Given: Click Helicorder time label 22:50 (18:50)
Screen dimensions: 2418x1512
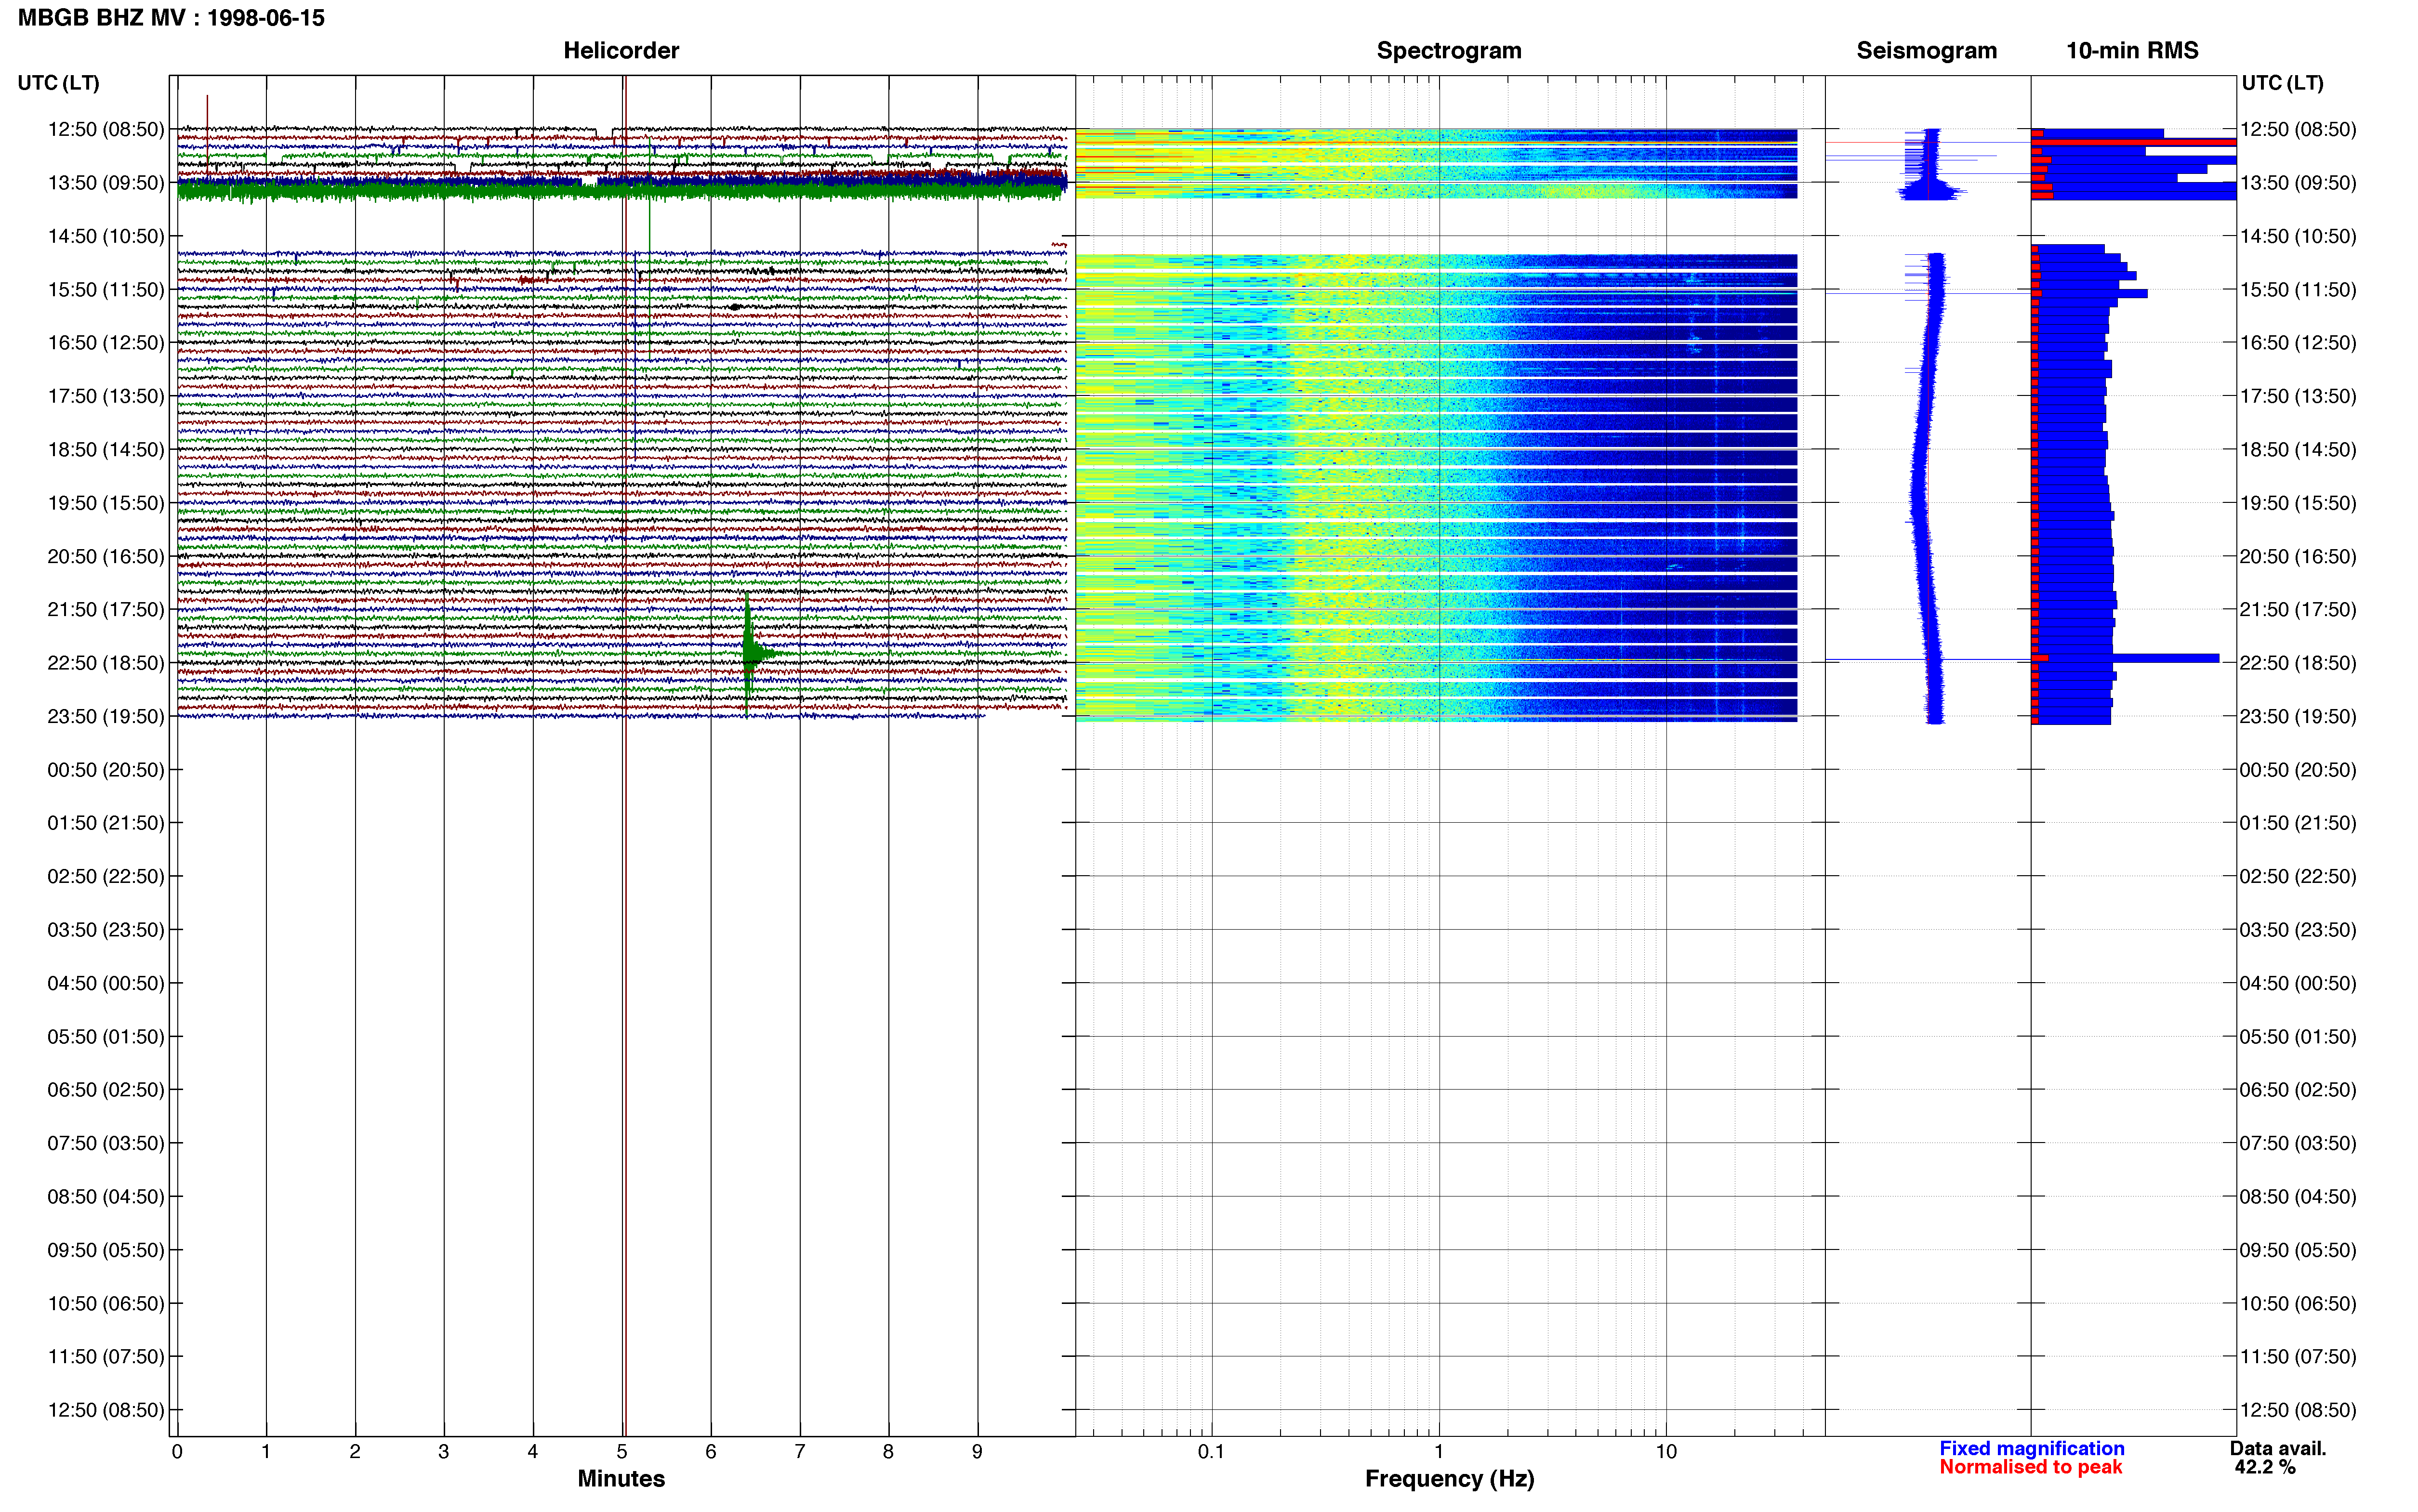Looking at the screenshot, I should (x=106, y=663).
